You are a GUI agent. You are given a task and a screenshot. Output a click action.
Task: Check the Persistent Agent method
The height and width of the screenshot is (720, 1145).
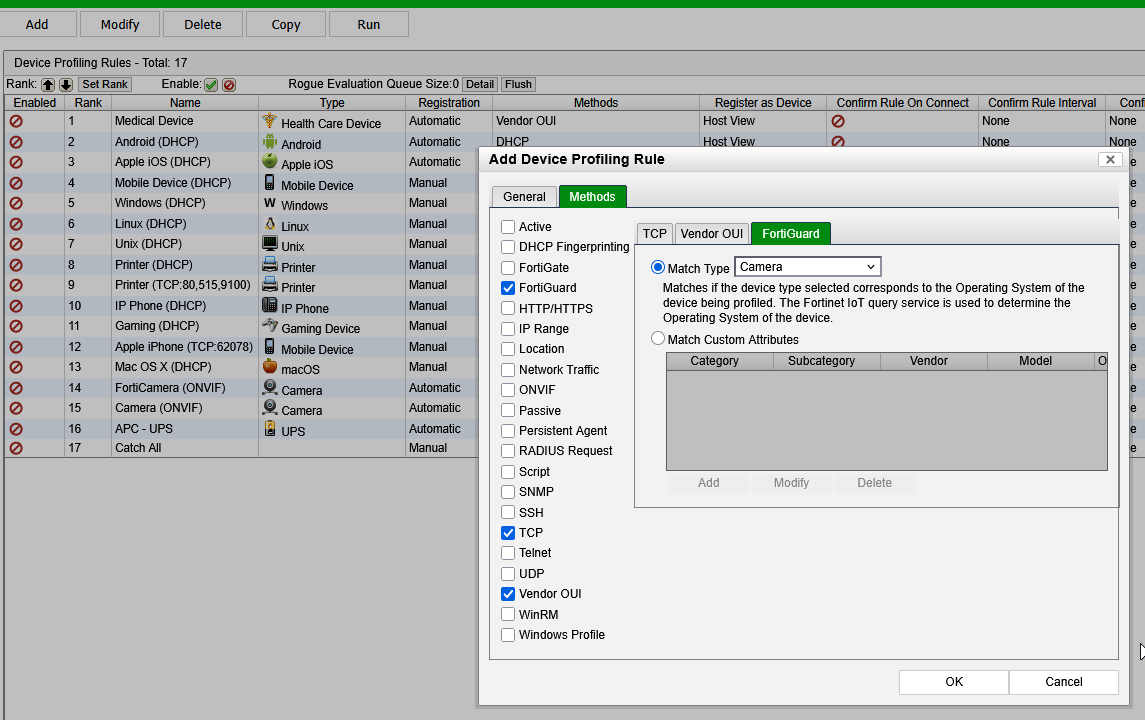508,431
